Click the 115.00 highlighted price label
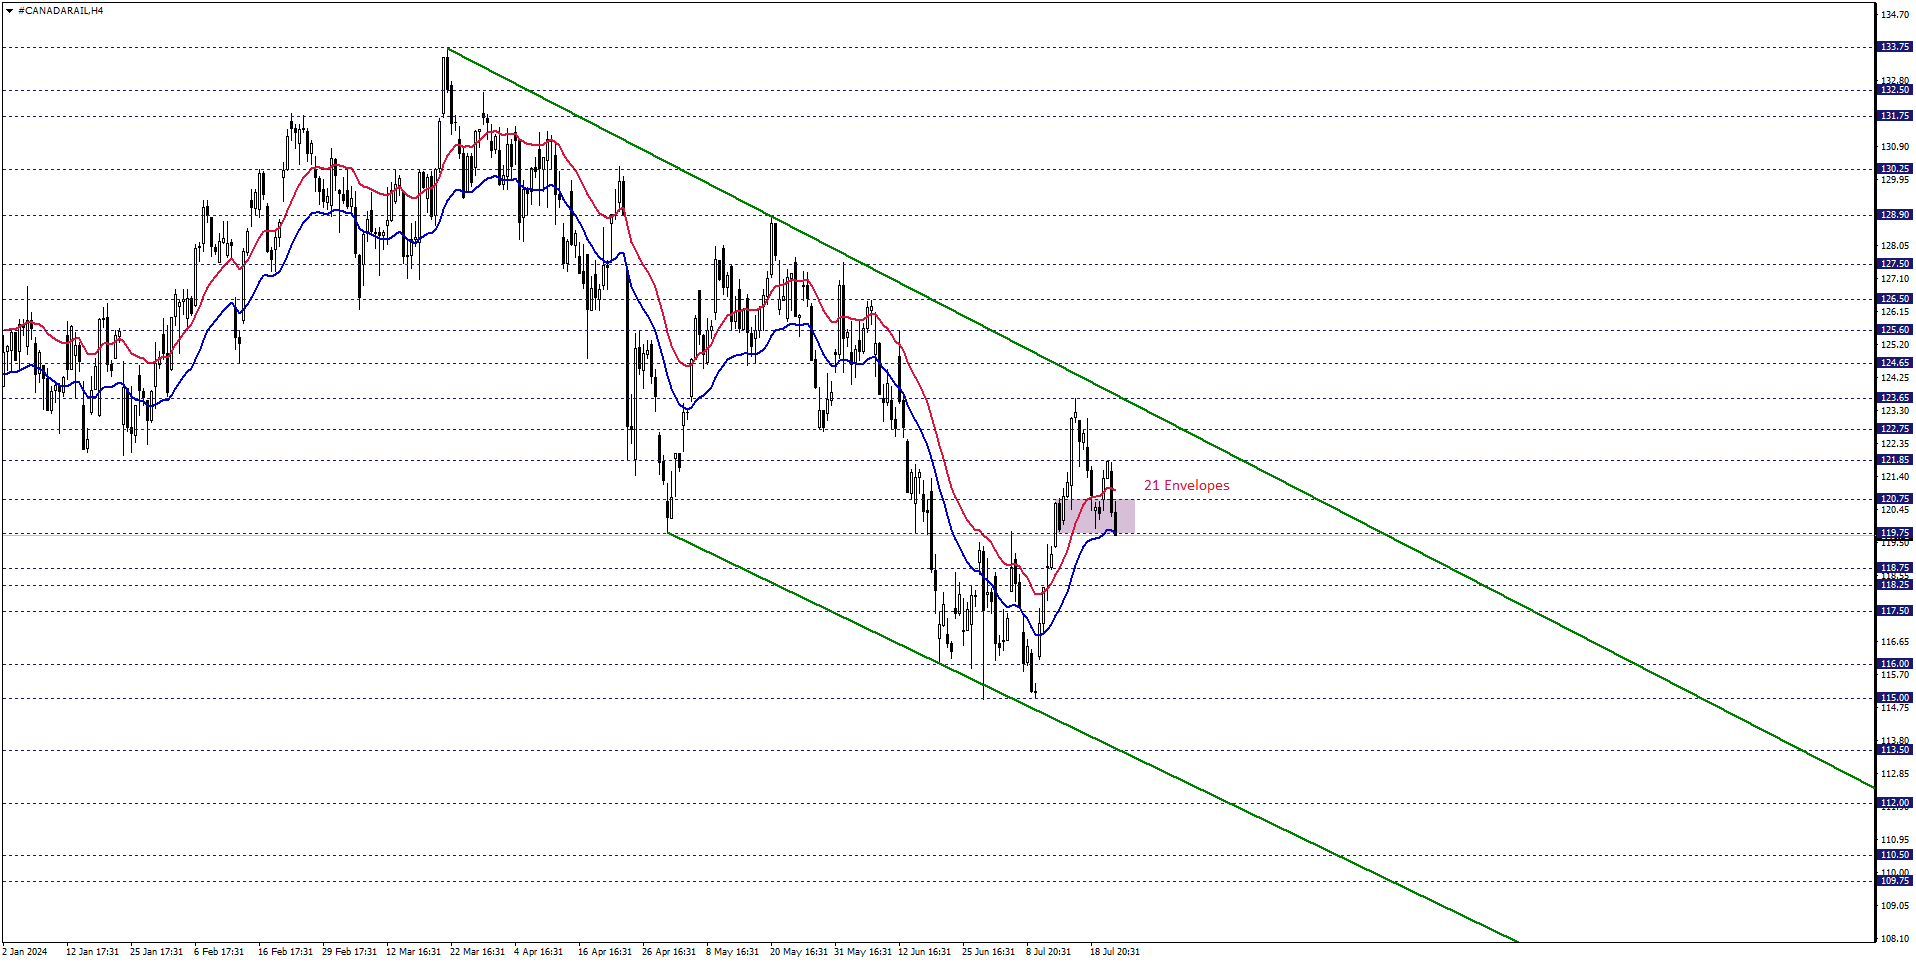 1895,698
